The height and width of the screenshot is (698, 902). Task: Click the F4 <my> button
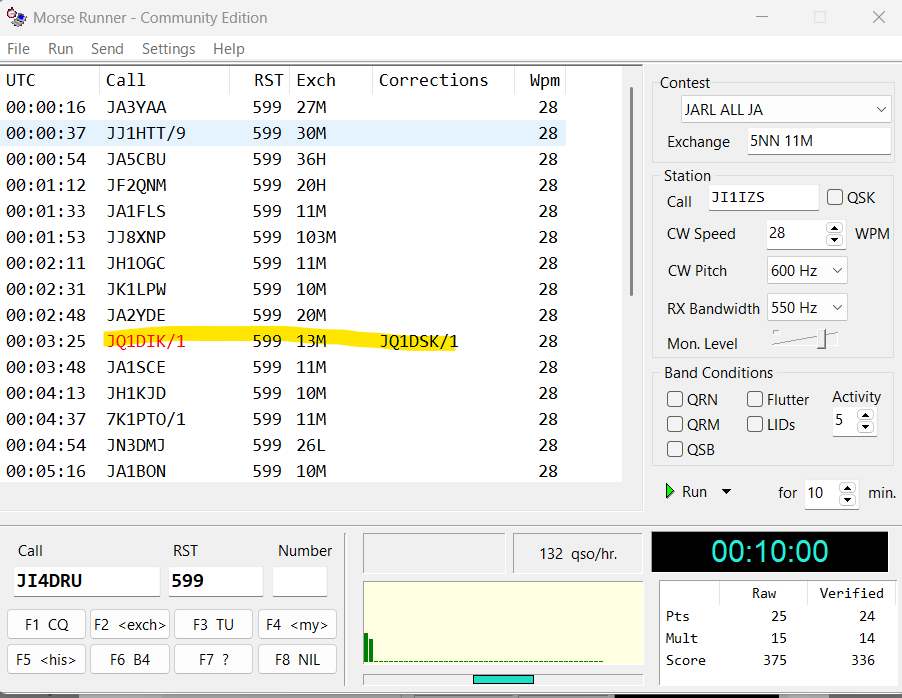coord(297,624)
